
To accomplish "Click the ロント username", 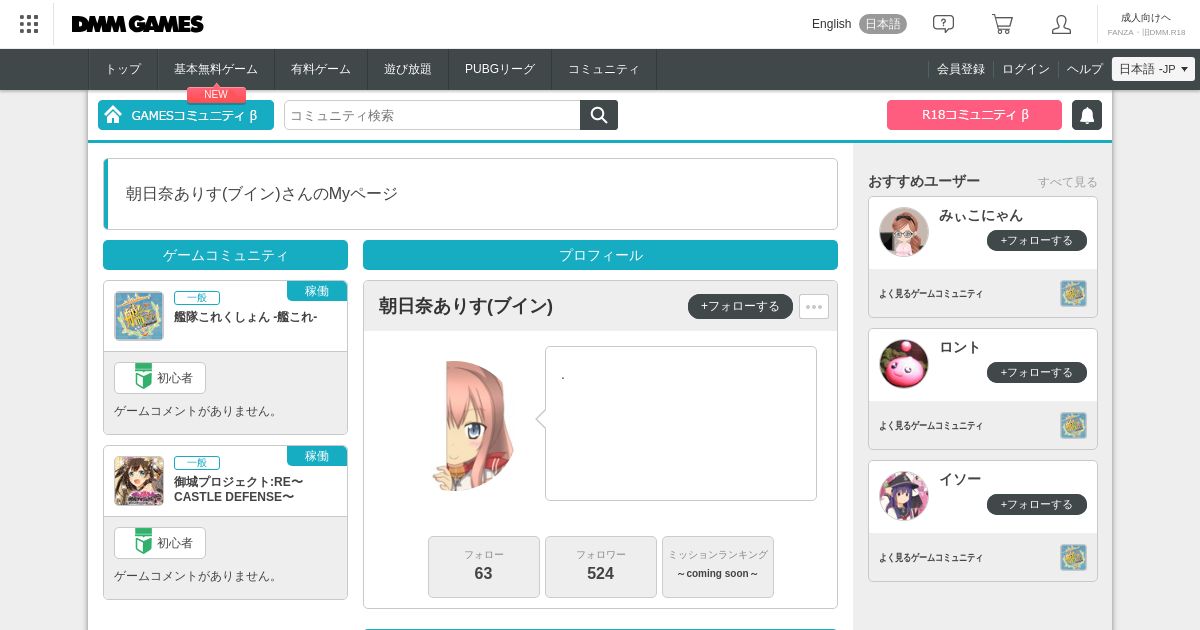I will point(960,347).
